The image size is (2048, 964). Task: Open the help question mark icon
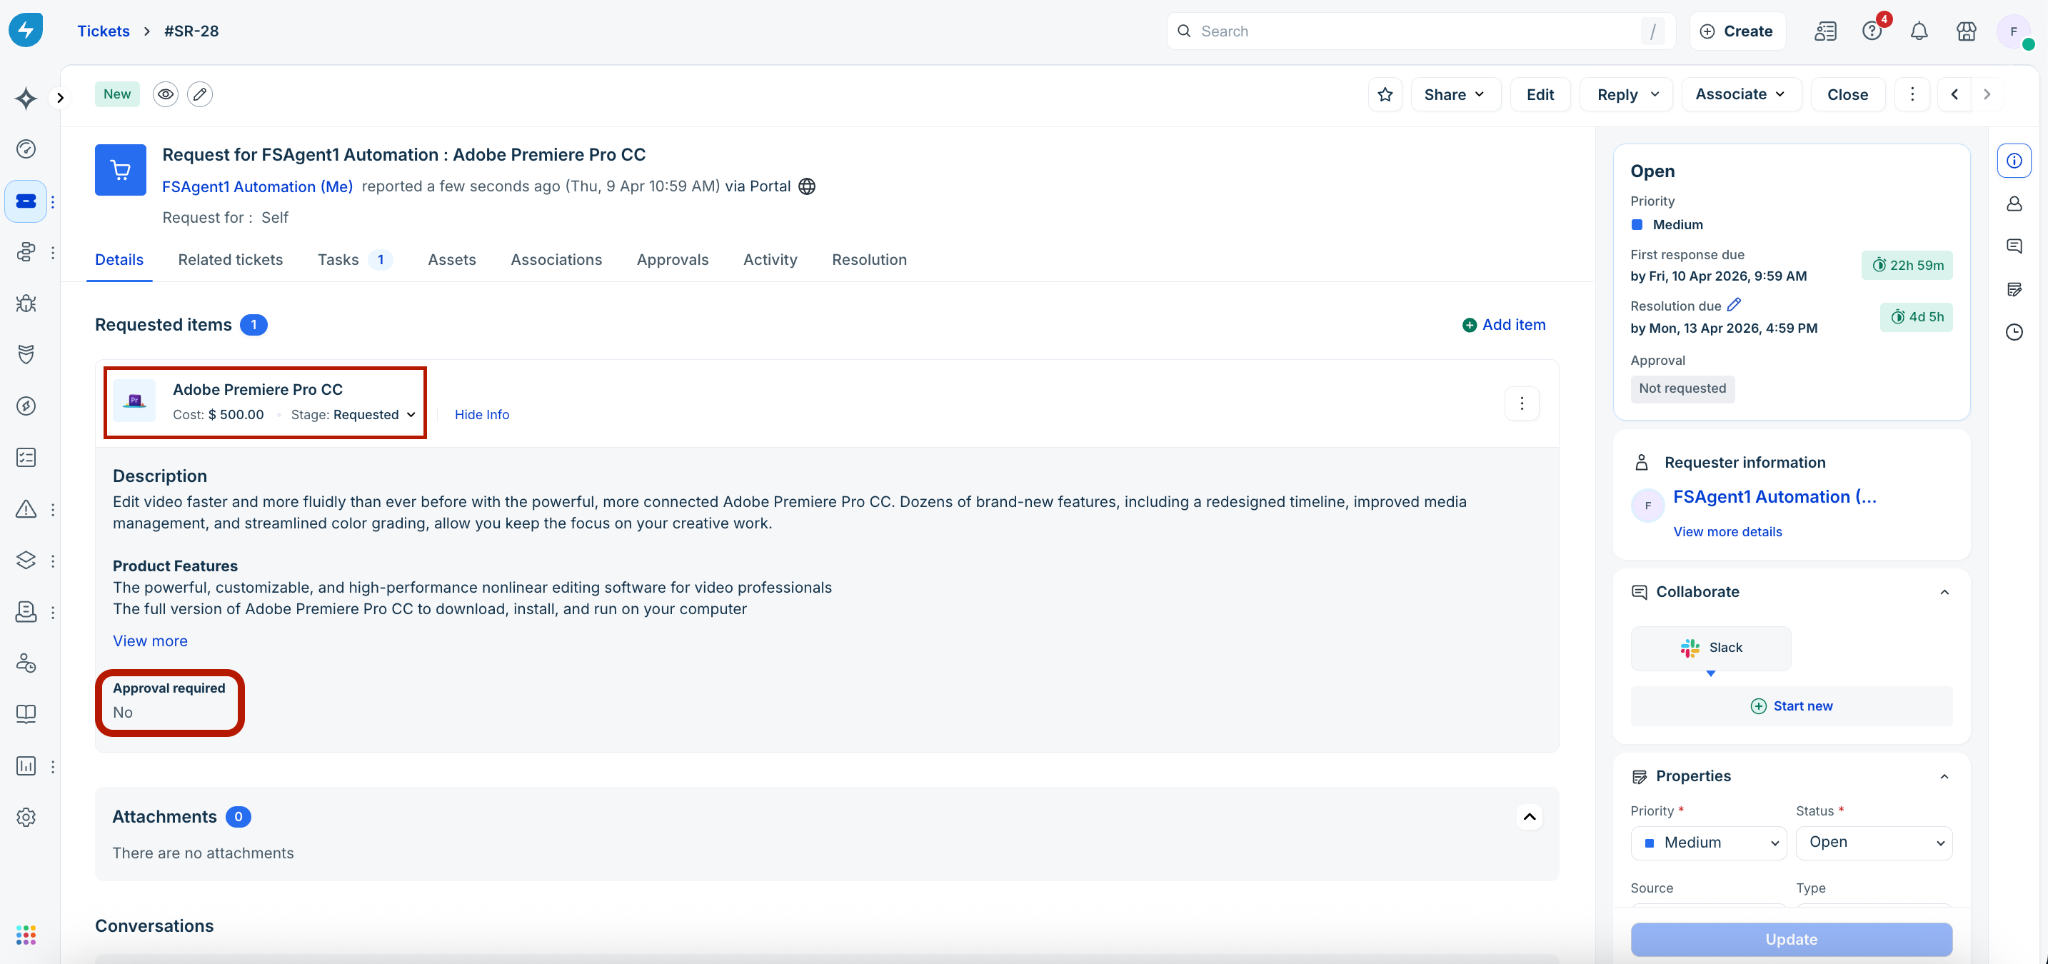pyautogui.click(x=1872, y=31)
